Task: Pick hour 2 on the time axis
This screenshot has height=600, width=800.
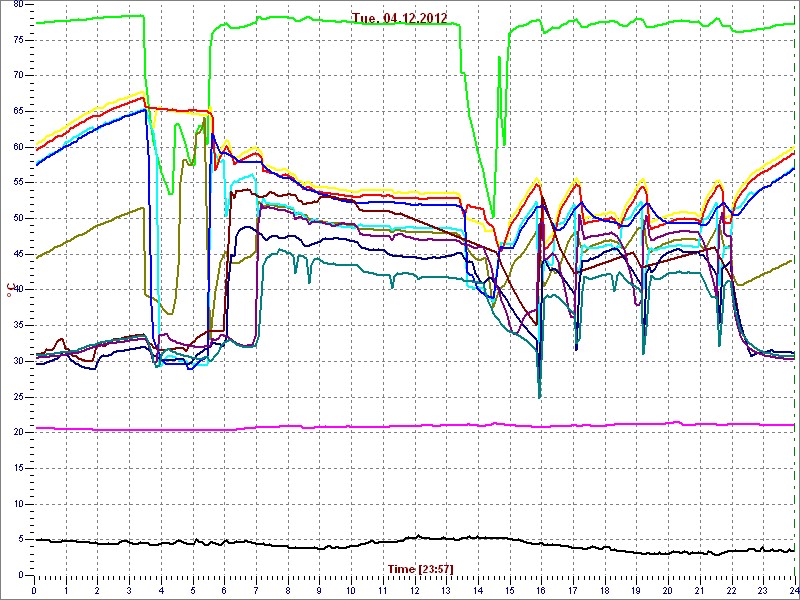Action: click(x=97, y=591)
